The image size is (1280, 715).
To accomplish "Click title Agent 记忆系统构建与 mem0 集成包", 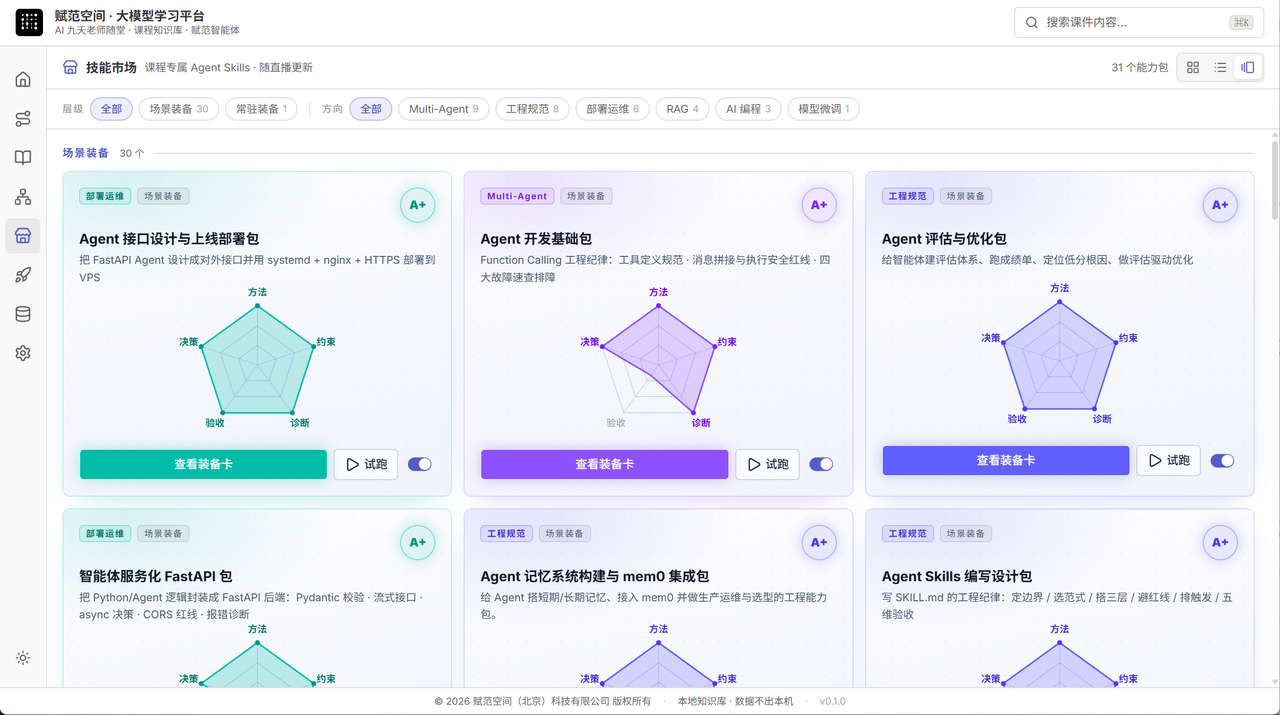I will 595,576.
